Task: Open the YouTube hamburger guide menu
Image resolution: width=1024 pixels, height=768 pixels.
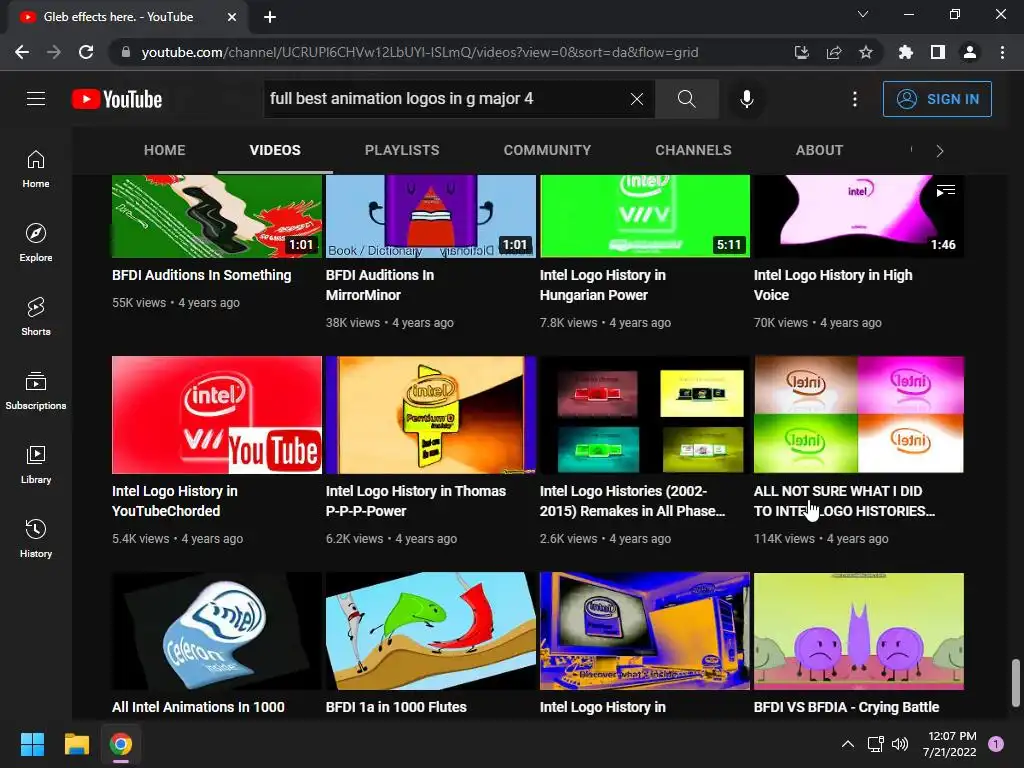Action: [x=36, y=99]
